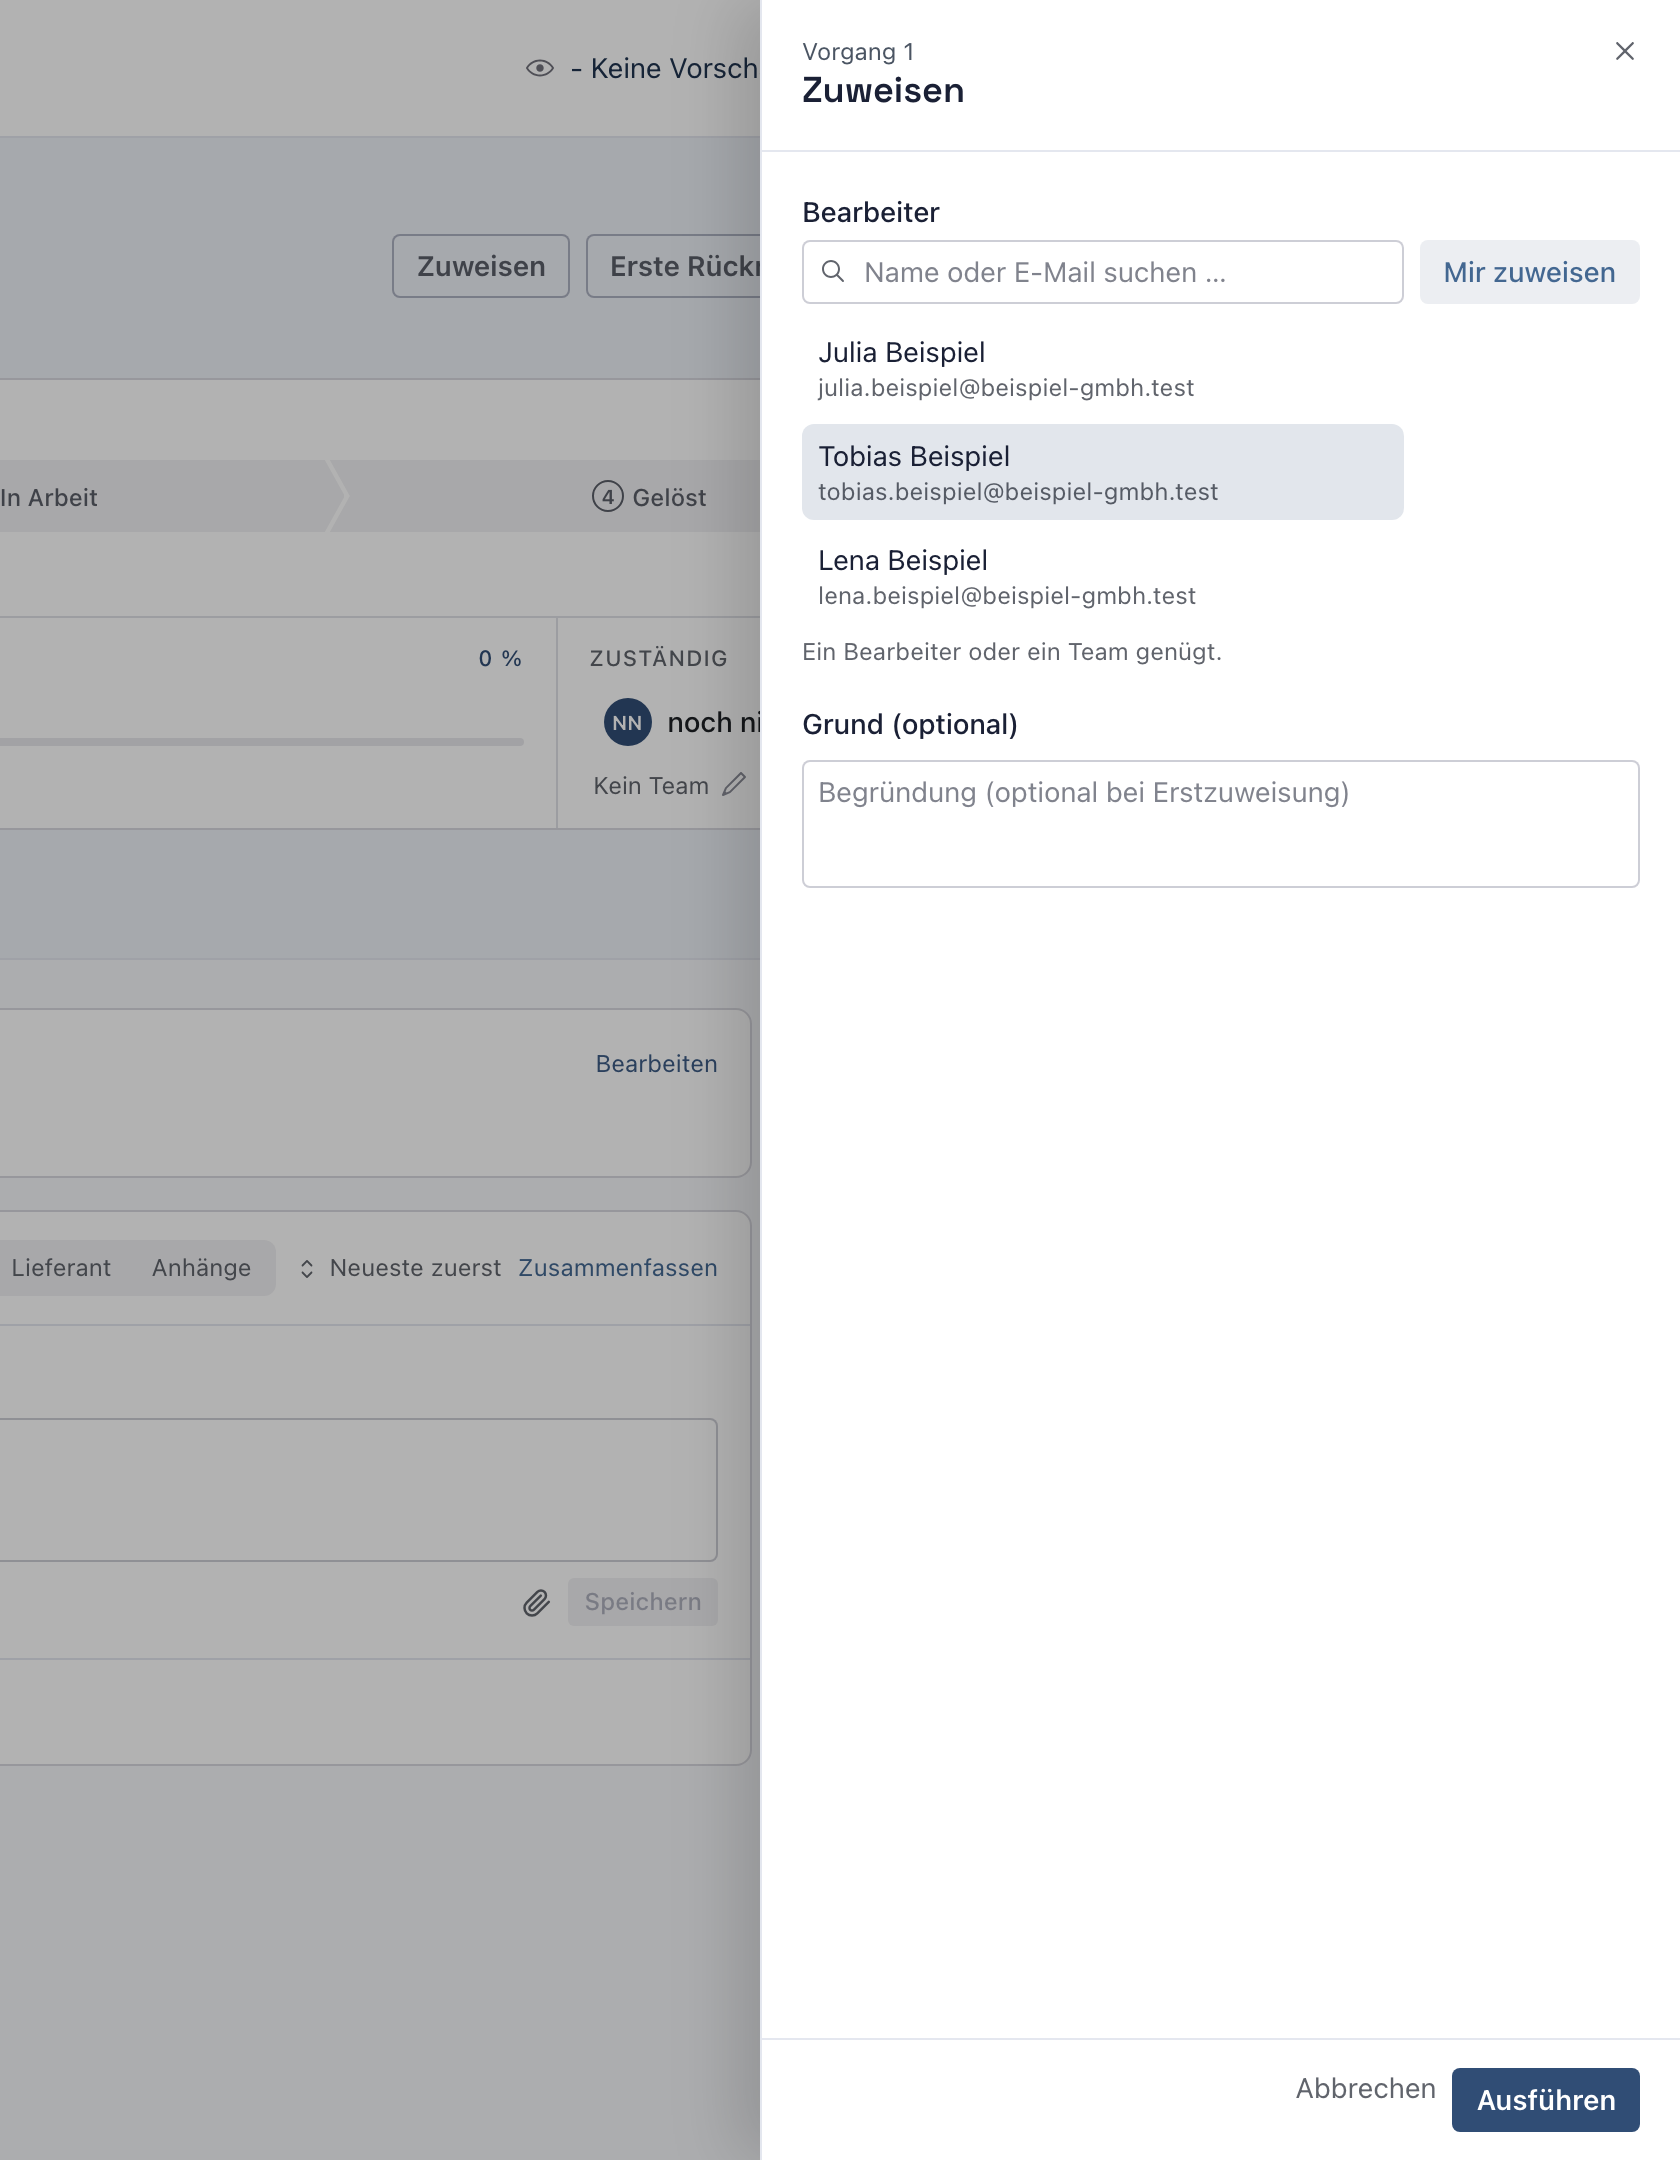Click the Ausführen button
Image resolution: width=1680 pixels, height=2160 pixels.
click(1545, 2100)
